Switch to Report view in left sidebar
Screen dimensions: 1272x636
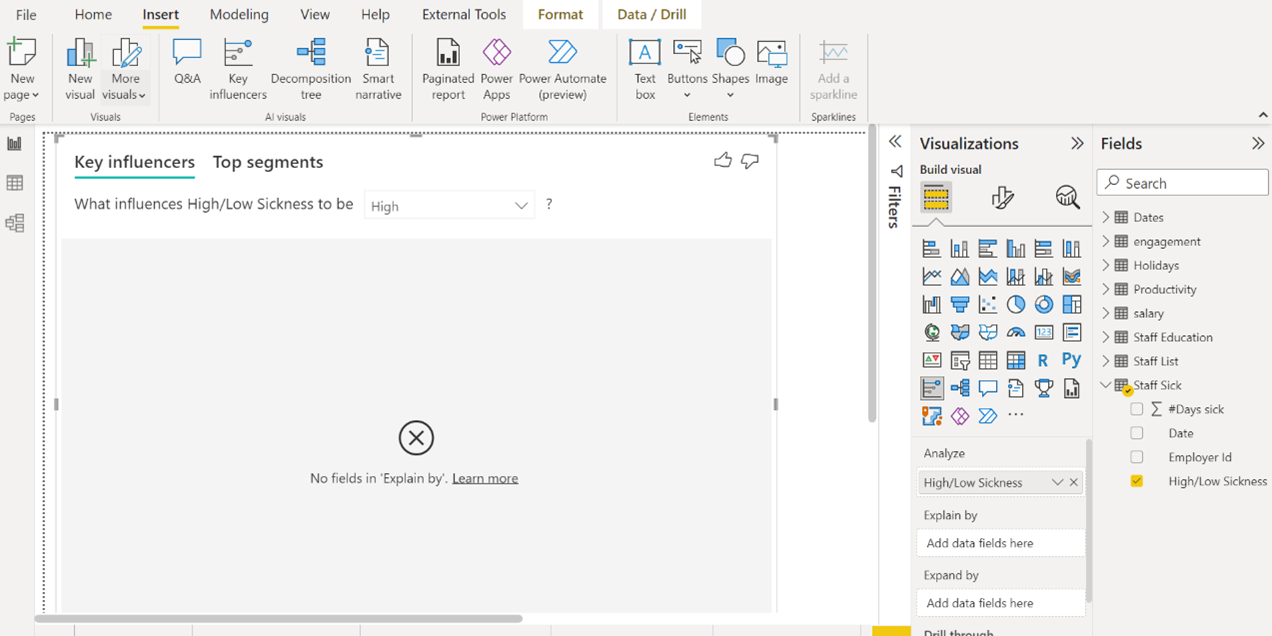(15, 144)
